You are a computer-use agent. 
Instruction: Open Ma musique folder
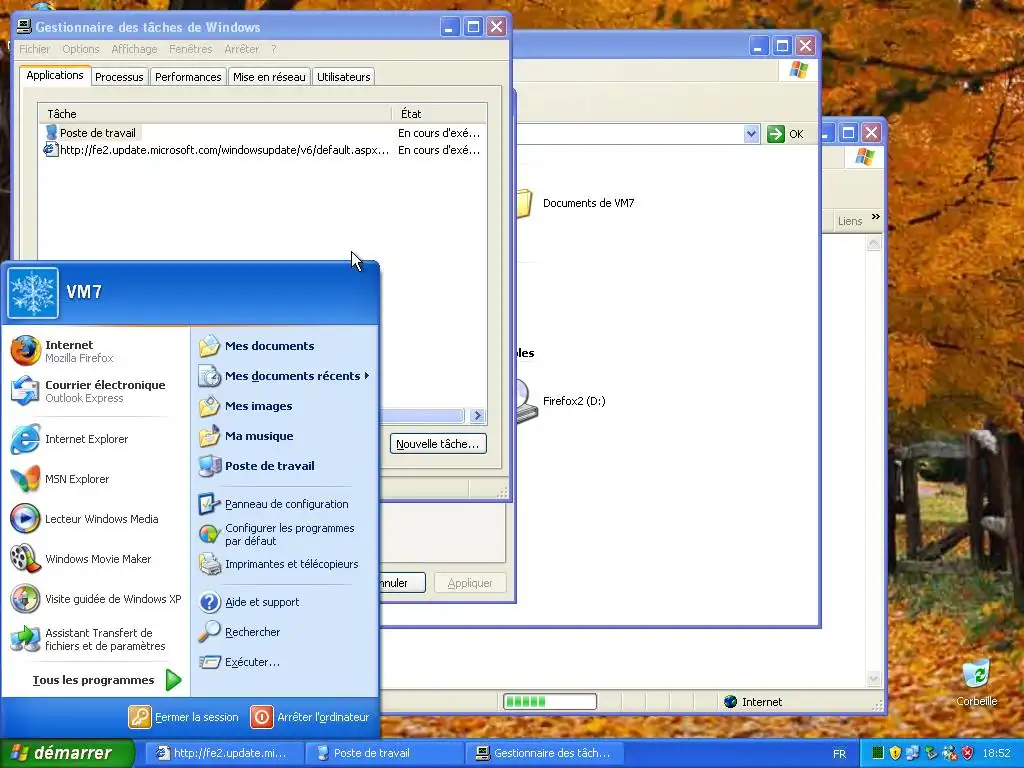coord(285,436)
